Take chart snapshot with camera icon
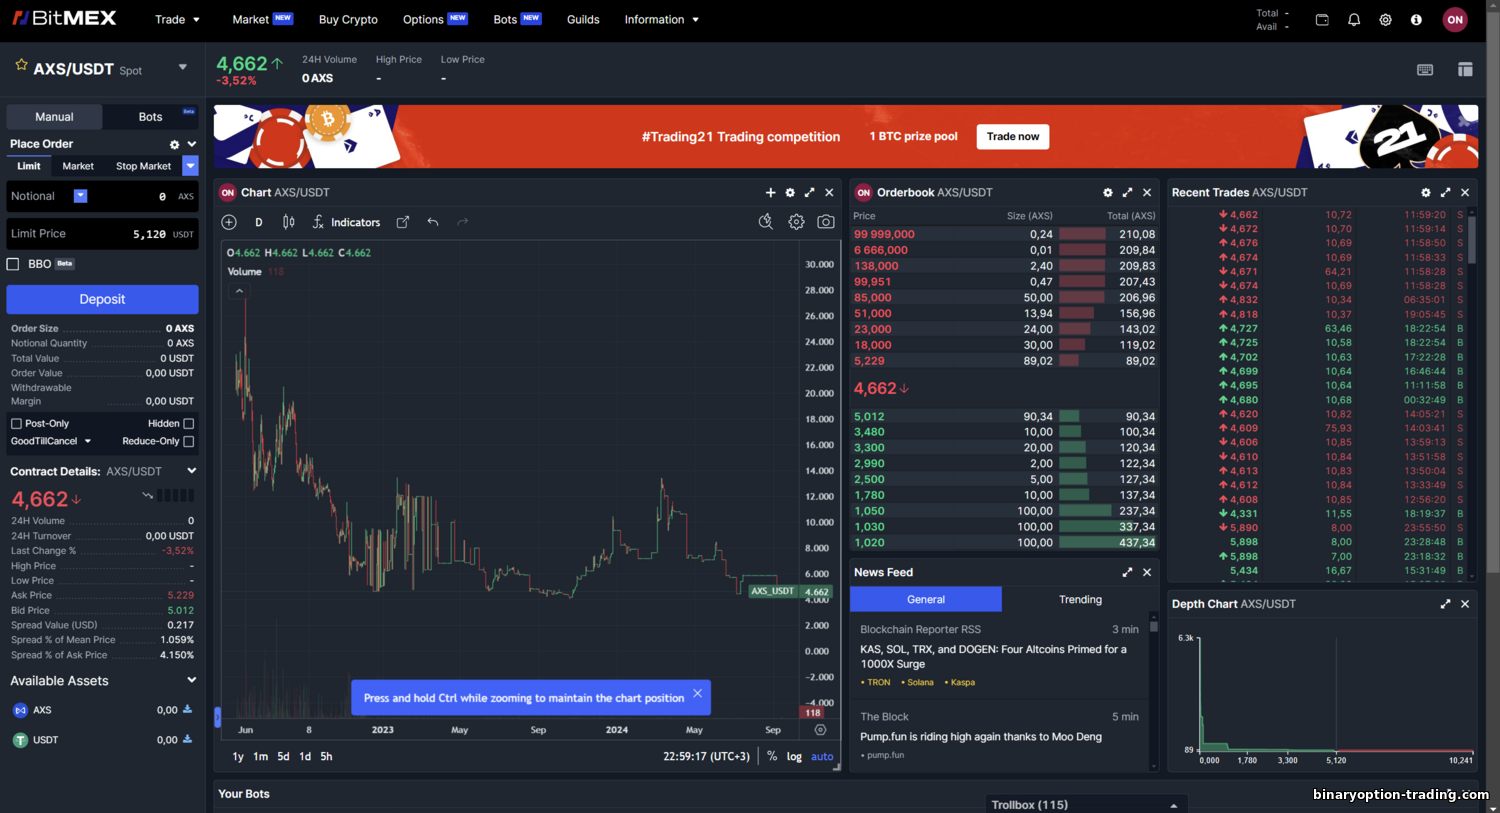The width and height of the screenshot is (1500, 813). [825, 222]
